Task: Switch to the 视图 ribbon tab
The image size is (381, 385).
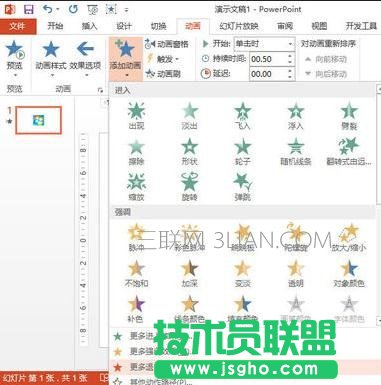Action: (319, 26)
